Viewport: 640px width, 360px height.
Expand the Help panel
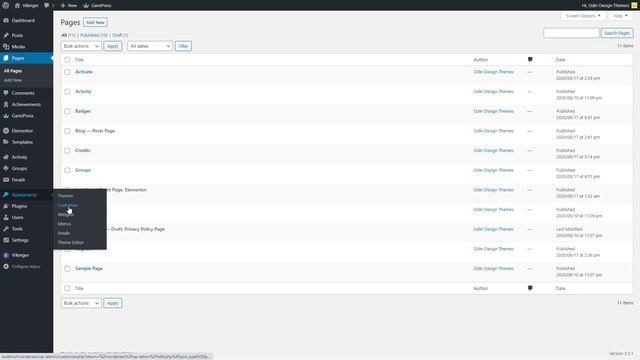[620, 16]
